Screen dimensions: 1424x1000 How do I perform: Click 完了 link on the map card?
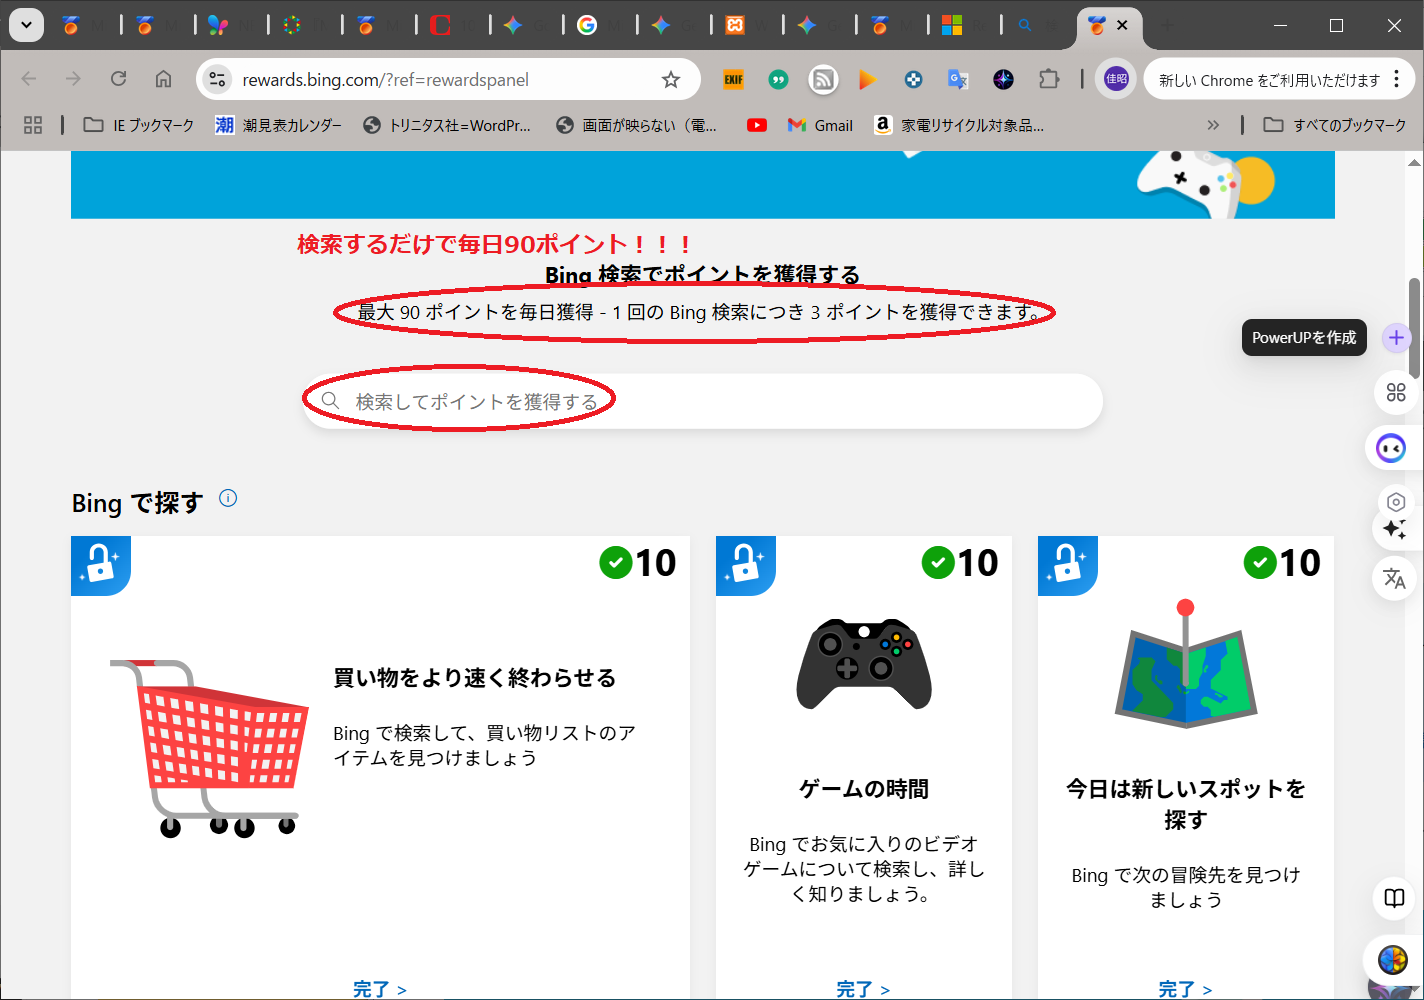1185,988
